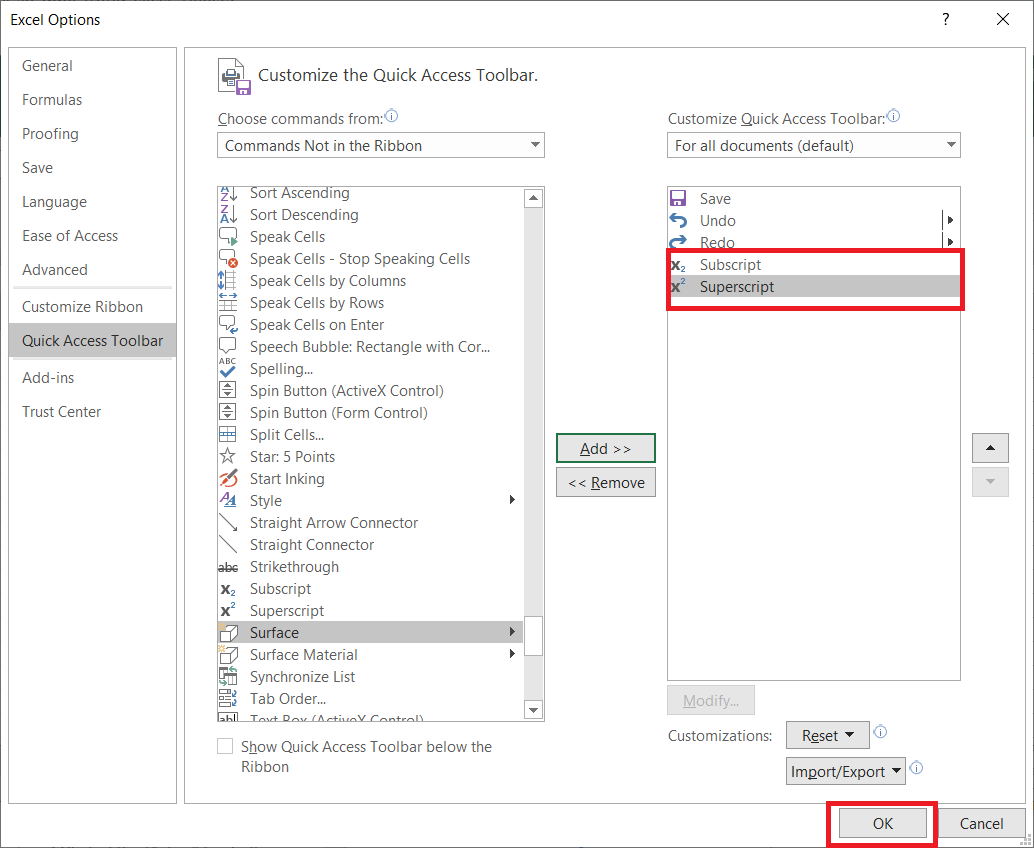Click the Synchronize List icon
Screen dimensions: 1034x848
[x=228, y=676]
